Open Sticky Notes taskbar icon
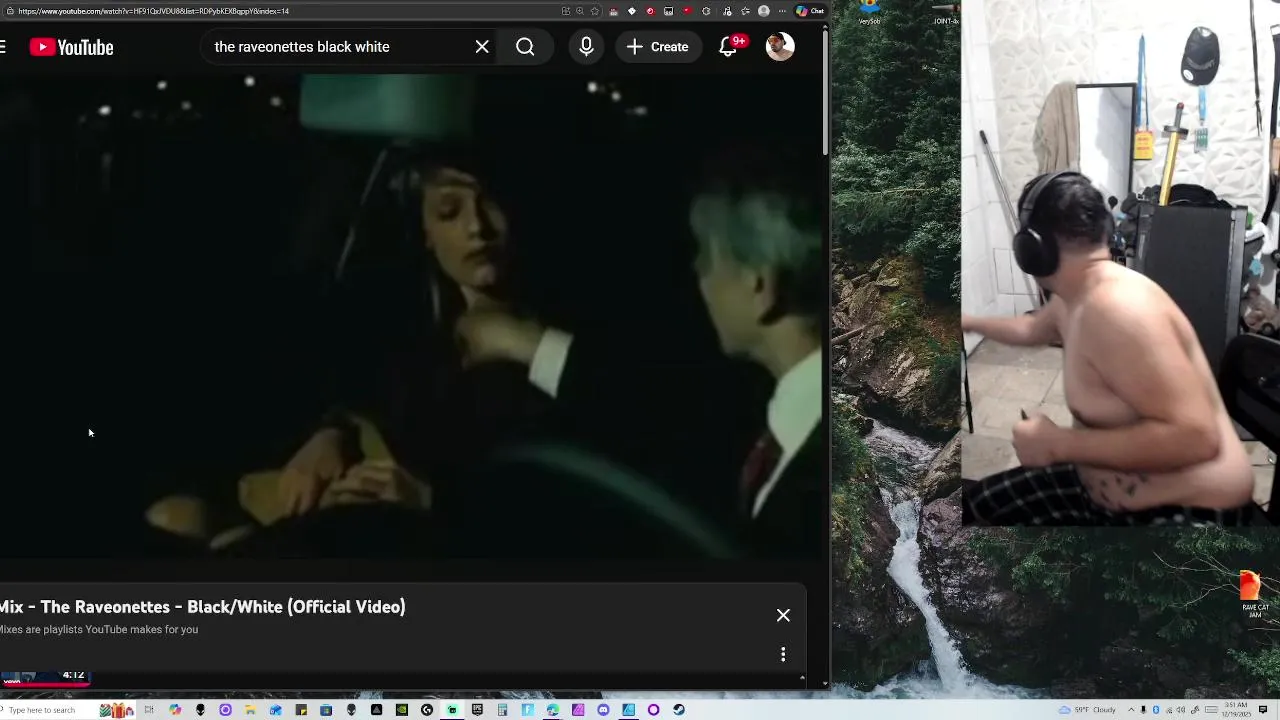The width and height of the screenshot is (1280, 720). click(301, 710)
